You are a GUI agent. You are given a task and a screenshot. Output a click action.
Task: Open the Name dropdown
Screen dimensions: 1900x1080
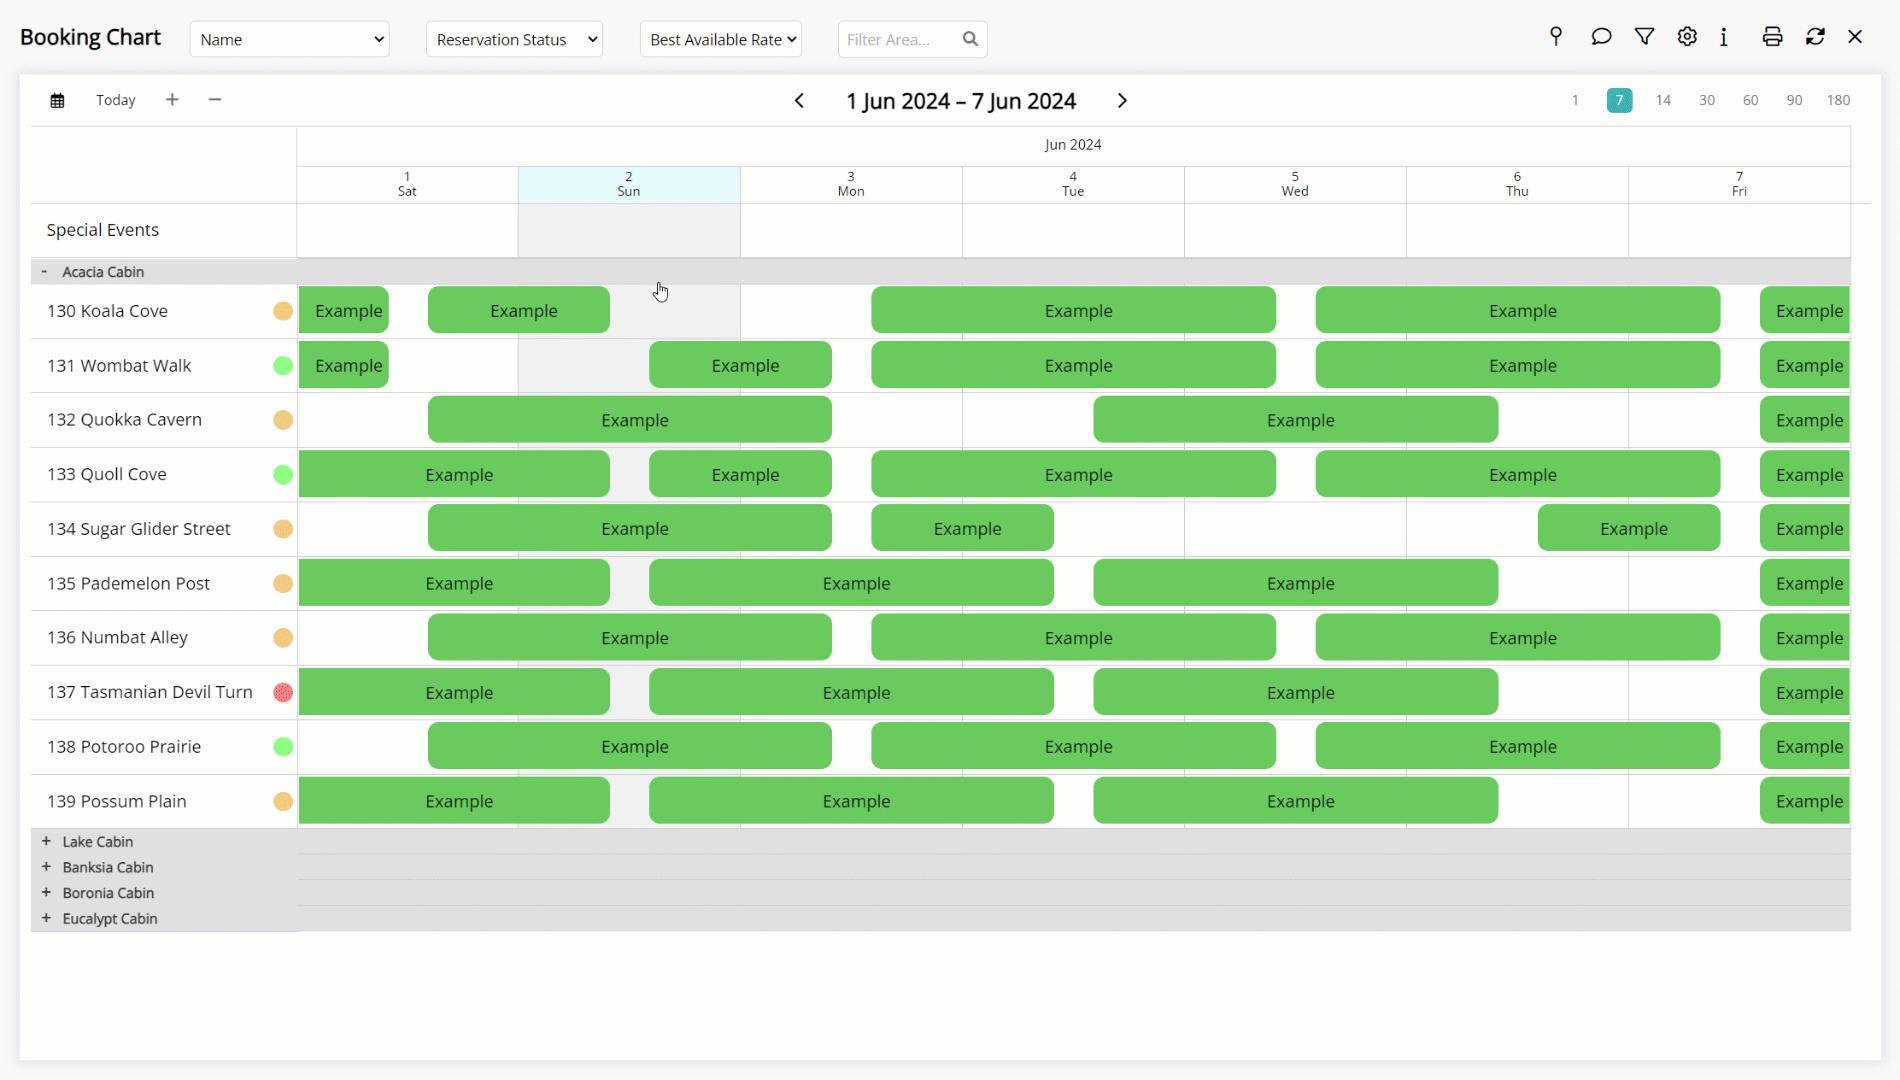pyautogui.click(x=289, y=39)
